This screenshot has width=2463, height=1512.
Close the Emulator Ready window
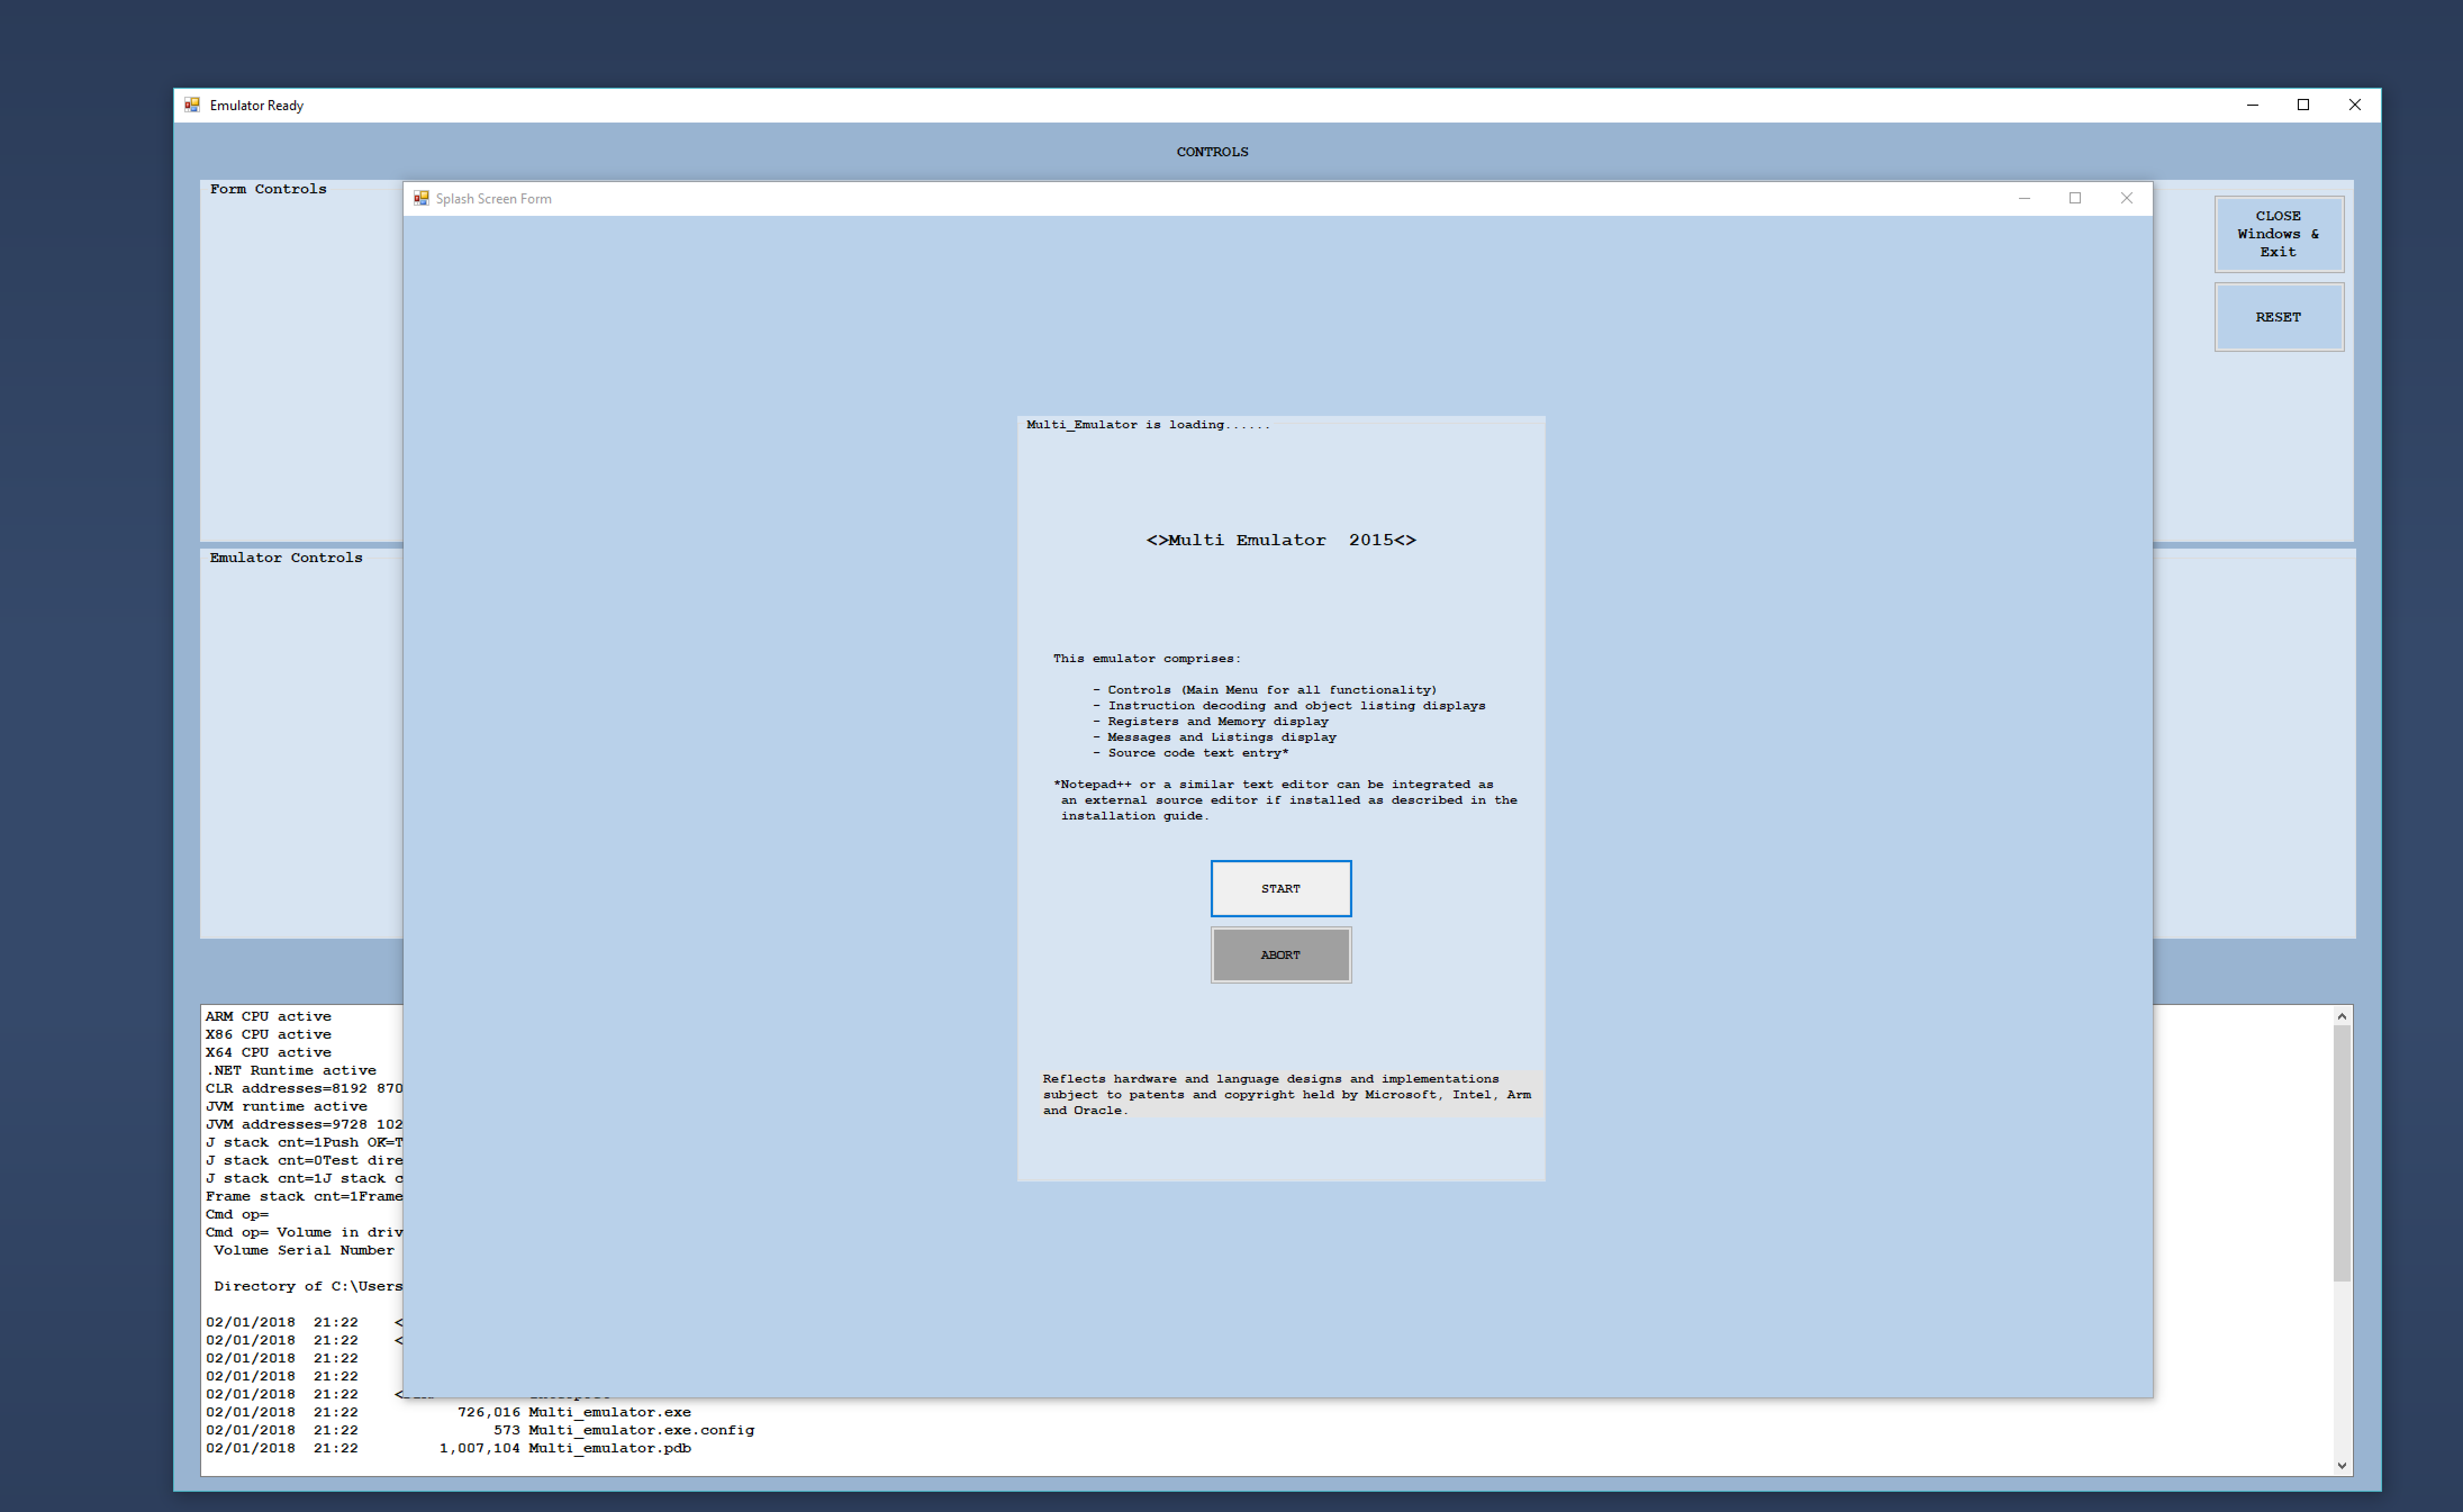[x=2354, y=104]
